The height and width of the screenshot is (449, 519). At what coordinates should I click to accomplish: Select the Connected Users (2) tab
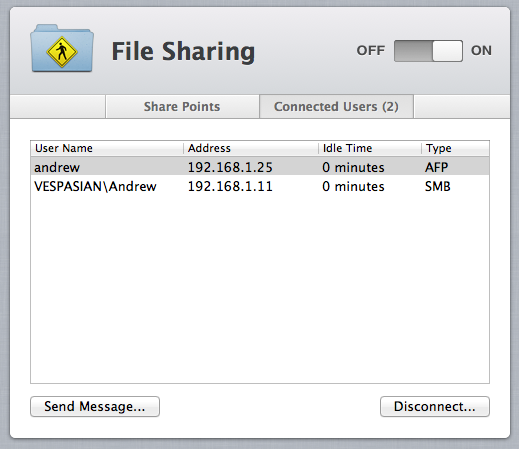tap(336, 107)
